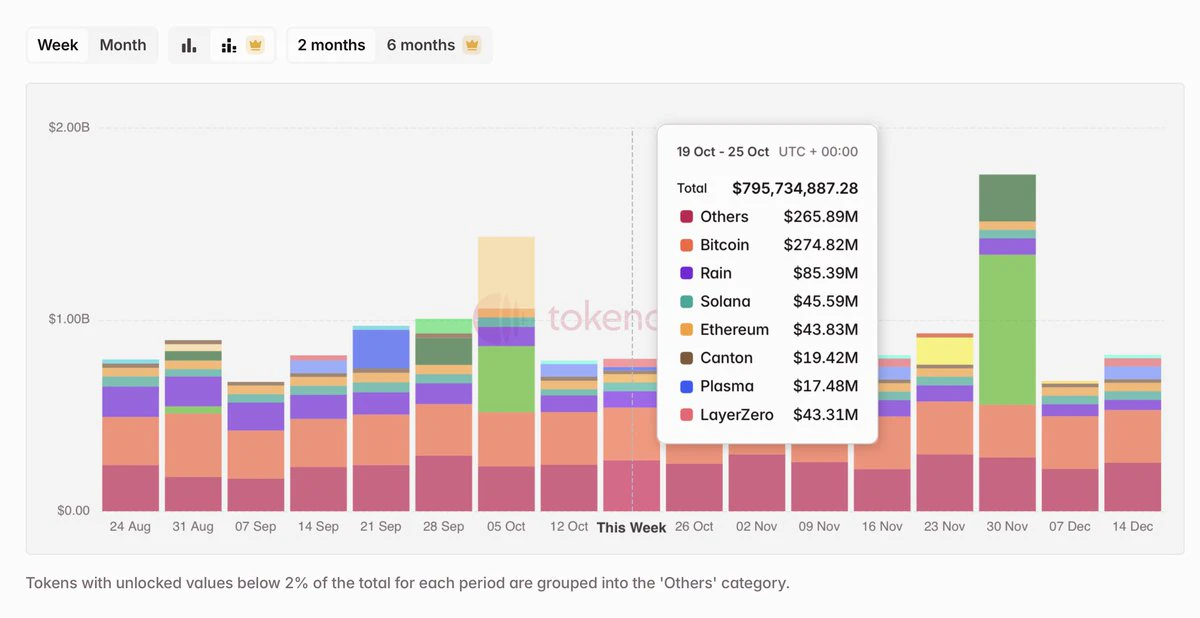1200x618 pixels.
Task: Click the "09 Nov" axis label
Action: point(819,526)
